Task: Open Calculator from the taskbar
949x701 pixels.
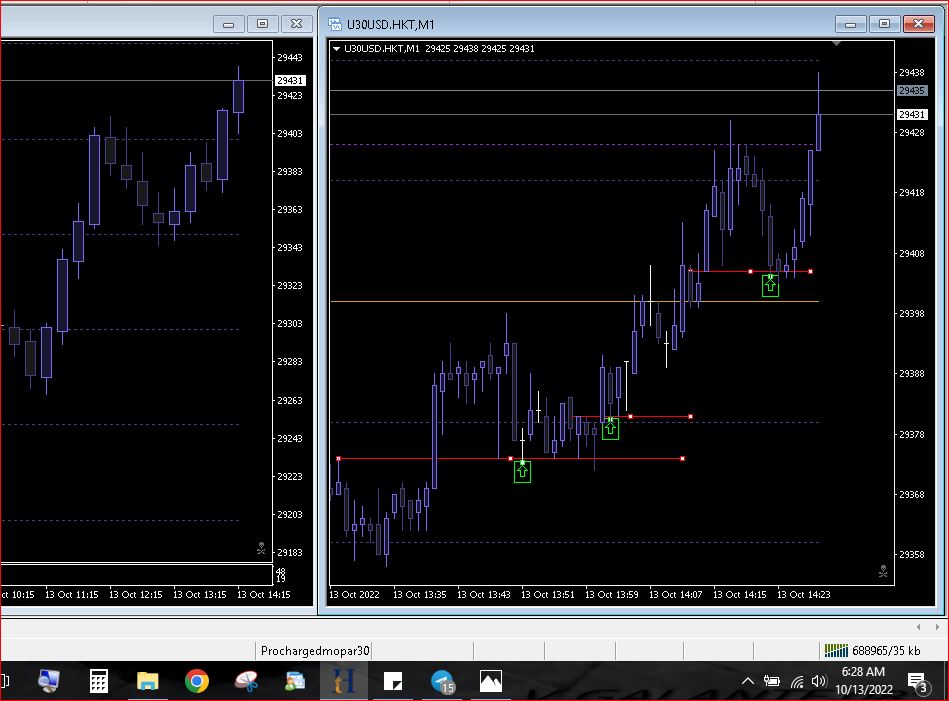Action: coord(99,681)
